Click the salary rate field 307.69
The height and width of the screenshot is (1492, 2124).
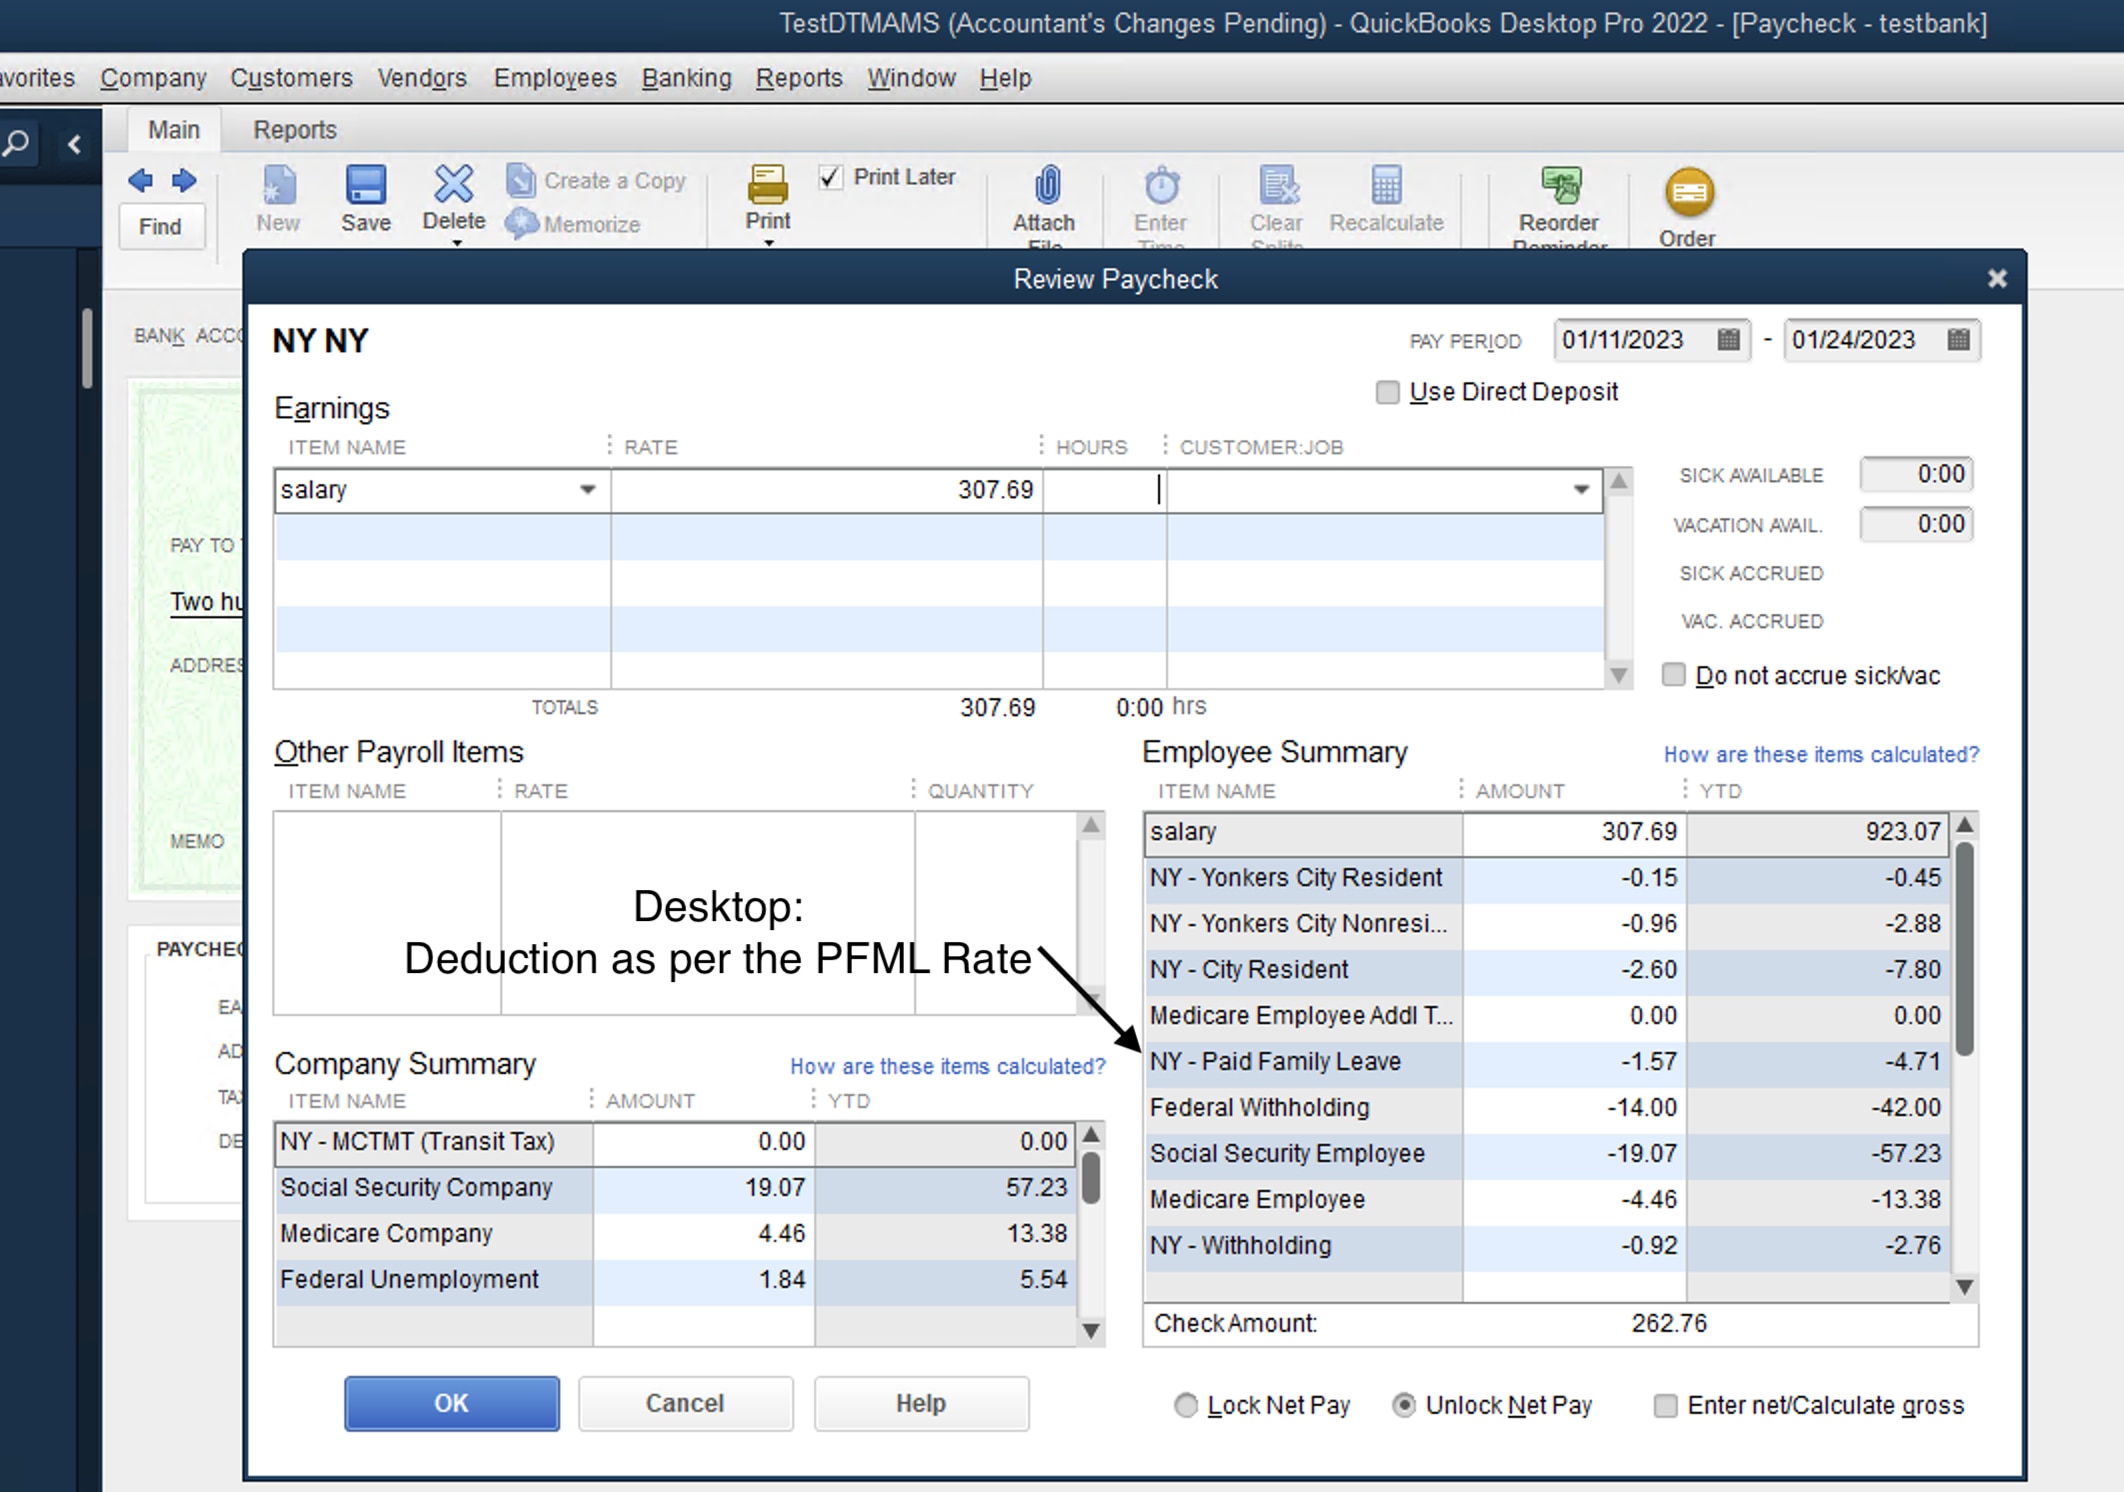[826, 490]
